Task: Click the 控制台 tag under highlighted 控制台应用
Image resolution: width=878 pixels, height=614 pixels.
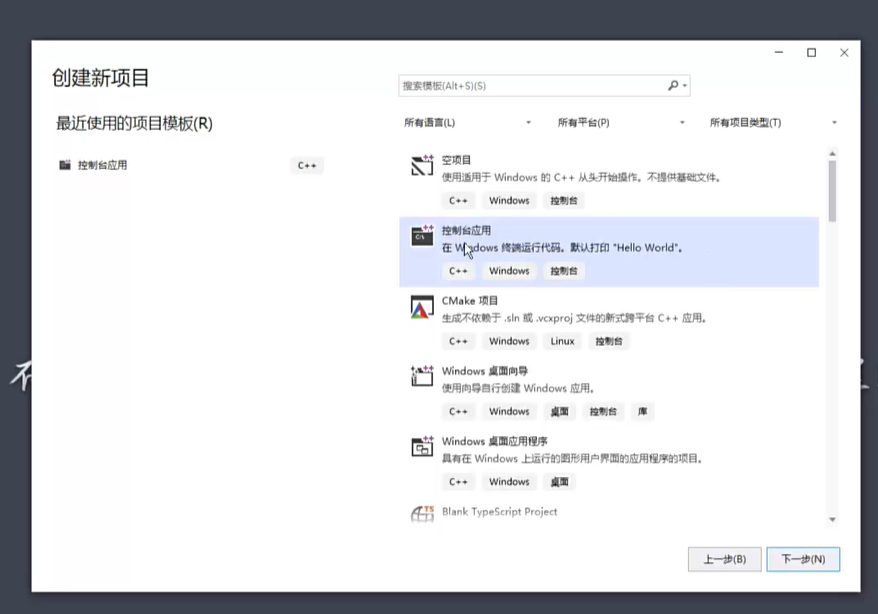Action: 564,271
